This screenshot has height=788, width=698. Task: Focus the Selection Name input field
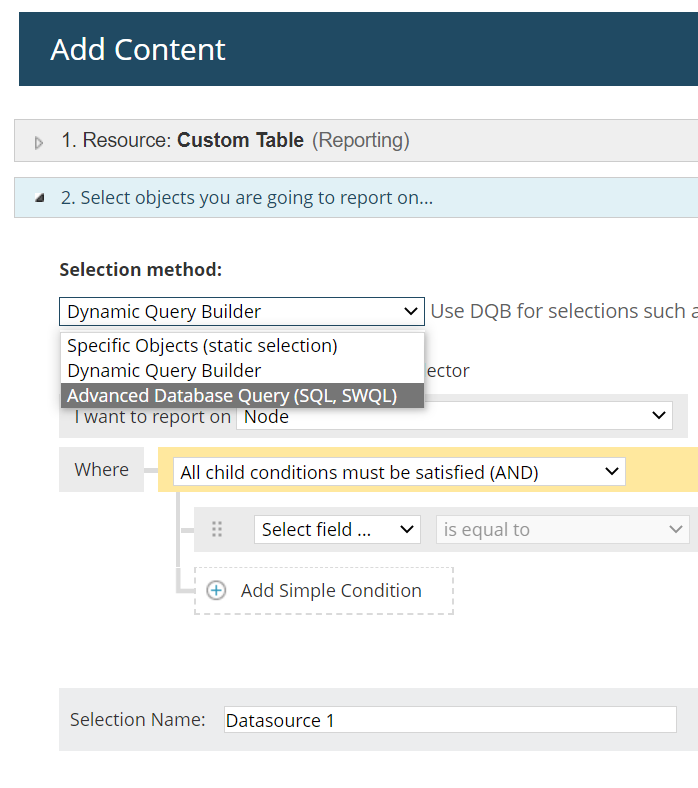click(450, 720)
